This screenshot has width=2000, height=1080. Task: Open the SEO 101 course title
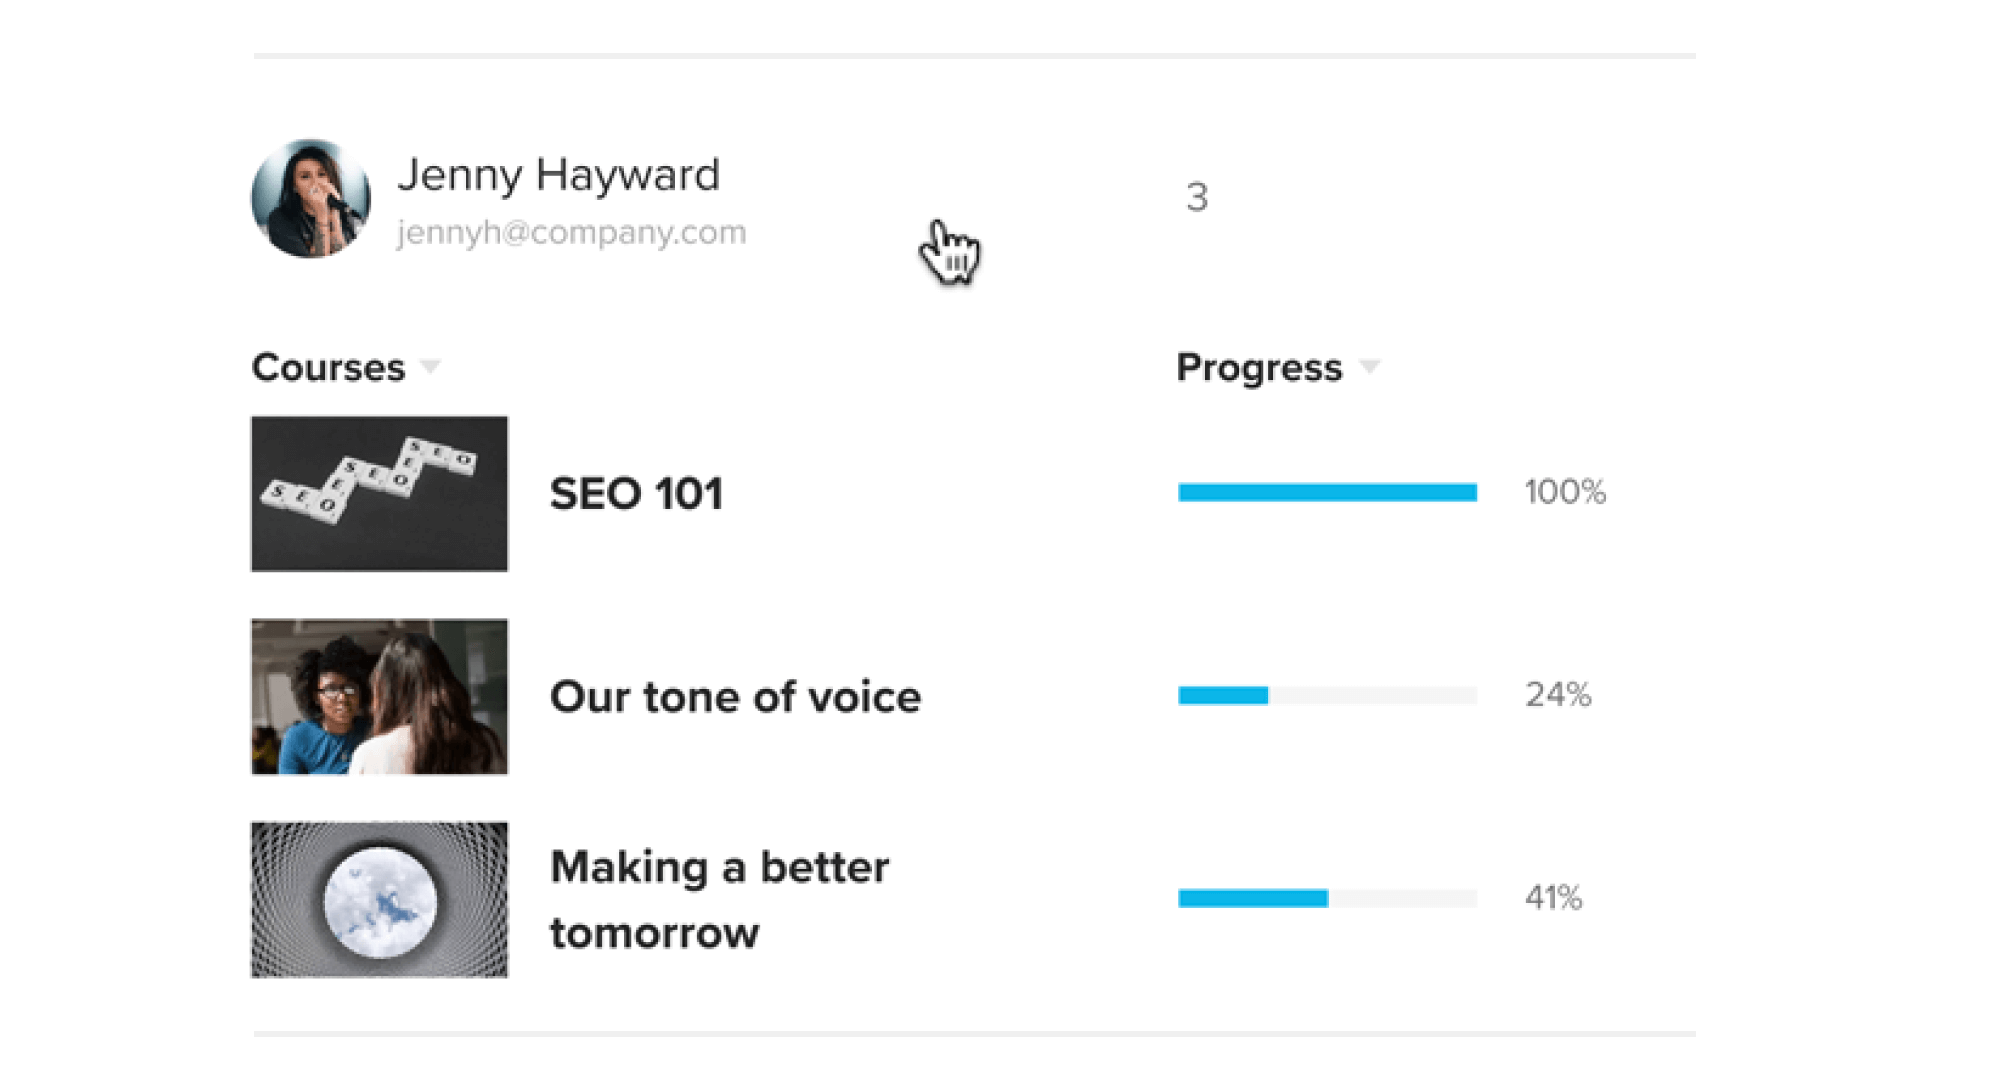click(636, 494)
